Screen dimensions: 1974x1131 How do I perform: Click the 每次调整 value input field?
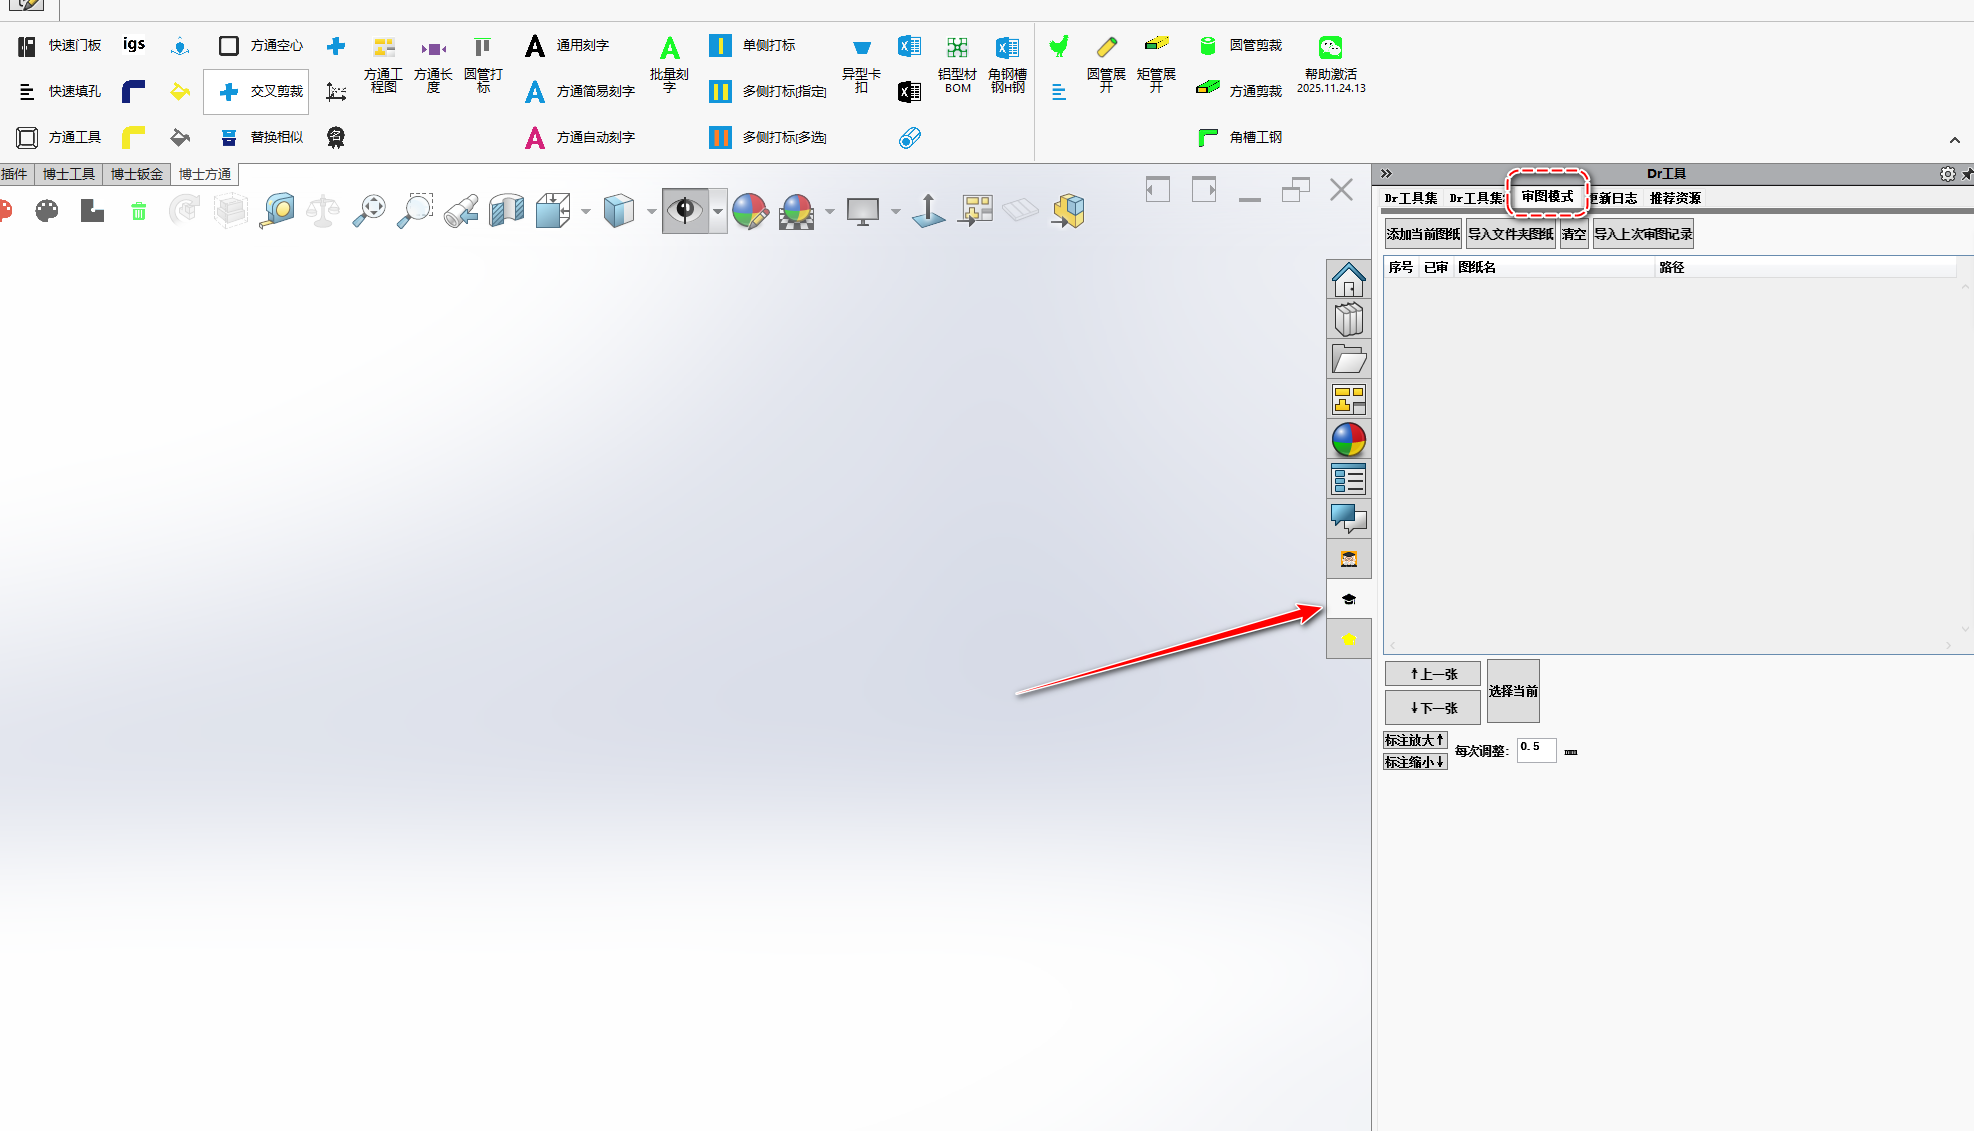(x=1535, y=750)
